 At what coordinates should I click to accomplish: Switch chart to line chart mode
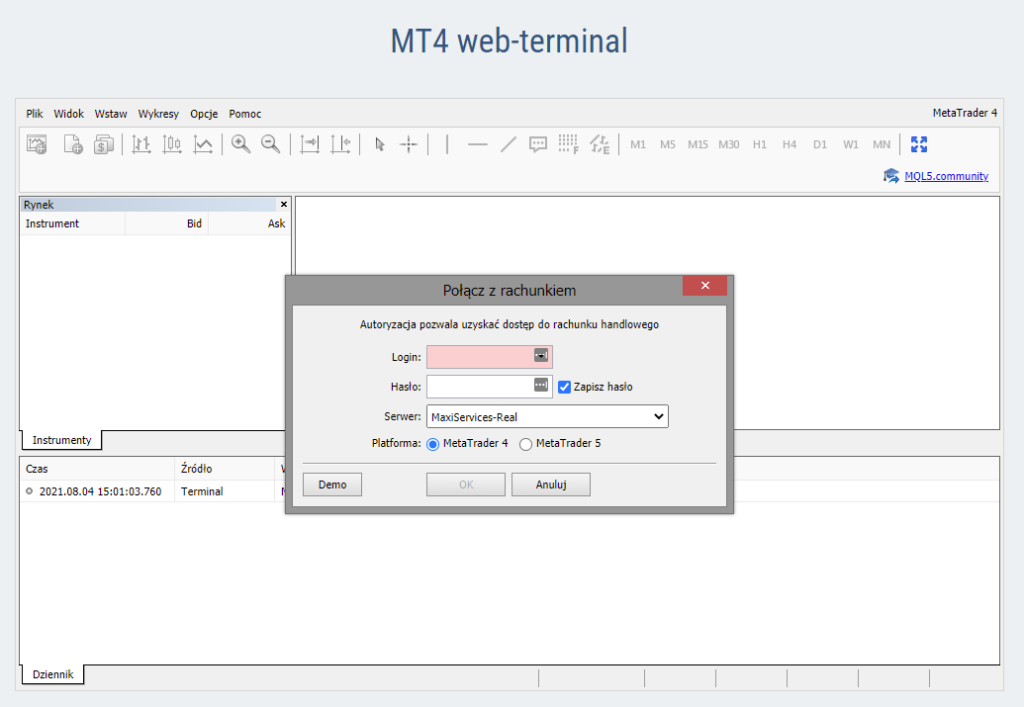click(202, 144)
